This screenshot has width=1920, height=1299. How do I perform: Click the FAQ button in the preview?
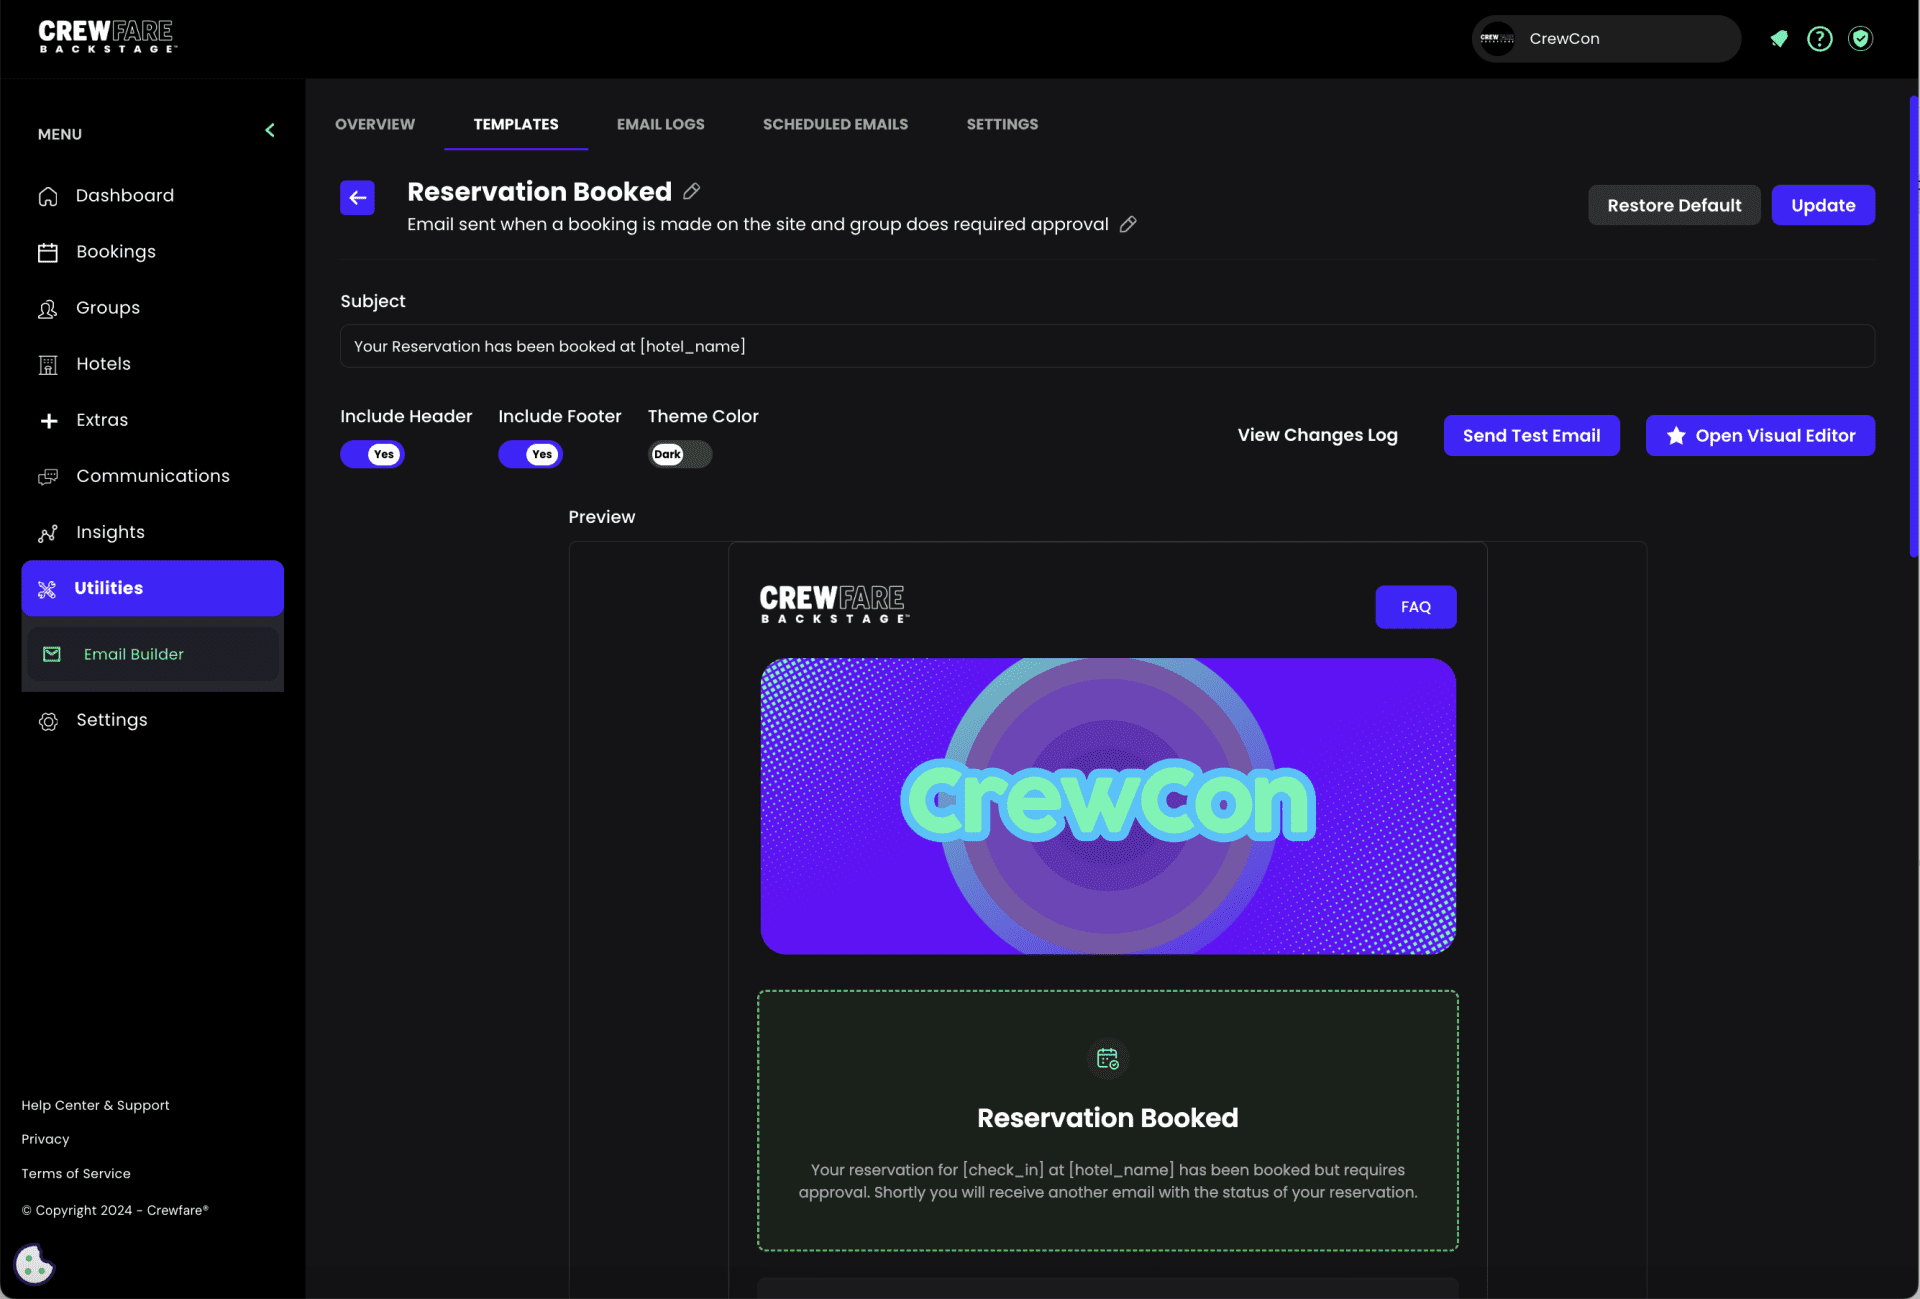click(x=1416, y=607)
